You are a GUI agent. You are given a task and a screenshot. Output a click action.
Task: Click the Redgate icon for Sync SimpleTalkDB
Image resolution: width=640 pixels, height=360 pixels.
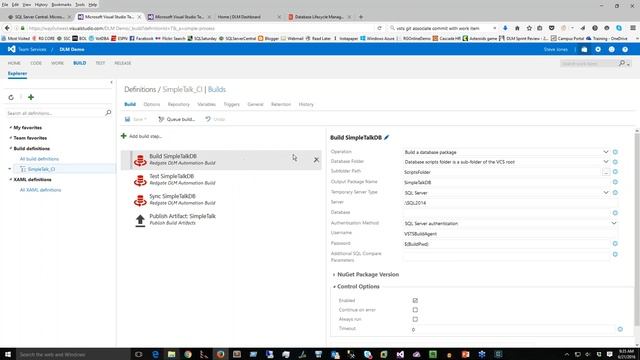click(140, 200)
